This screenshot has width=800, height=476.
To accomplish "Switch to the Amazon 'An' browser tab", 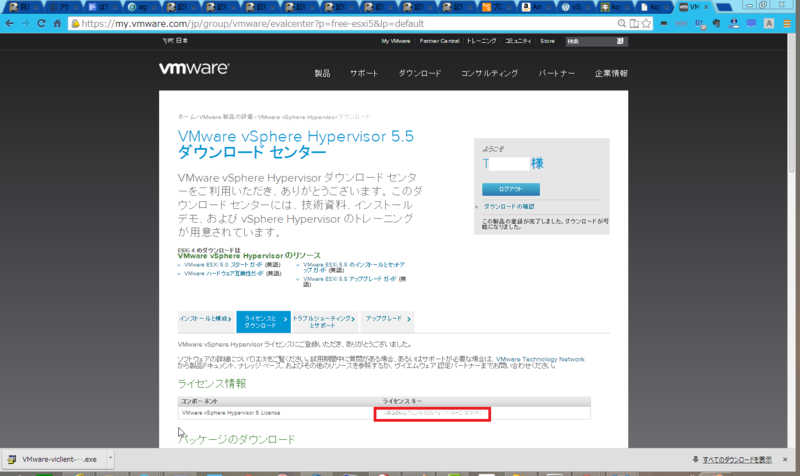I will [536, 7].
